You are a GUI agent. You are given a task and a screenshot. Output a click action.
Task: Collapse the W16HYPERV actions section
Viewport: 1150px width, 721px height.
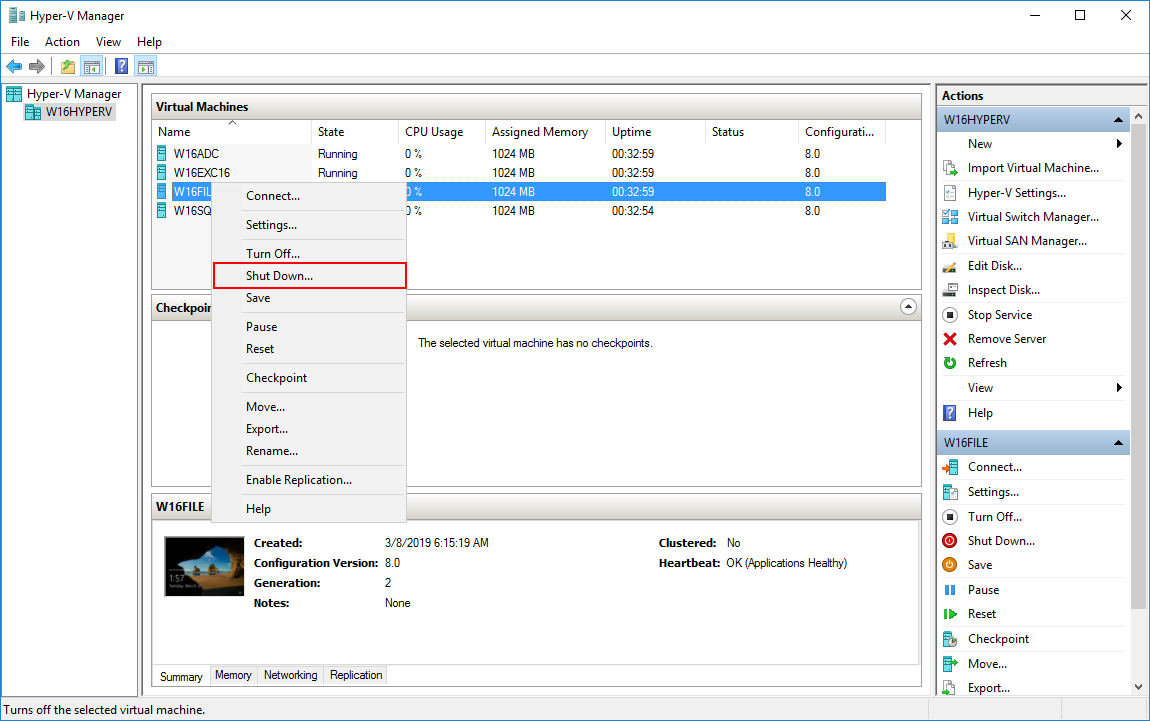1120,120
